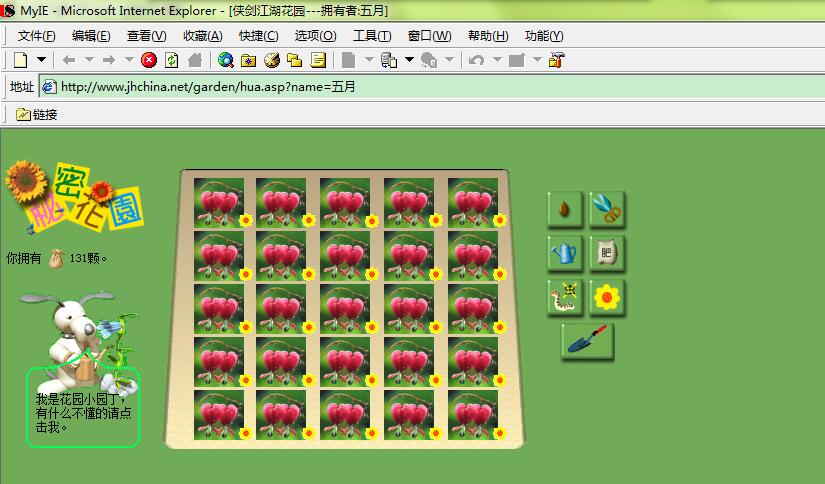825x484 pixels.
Task: Click the Forward arrow toolbar button
Action: tap(109, 60)
